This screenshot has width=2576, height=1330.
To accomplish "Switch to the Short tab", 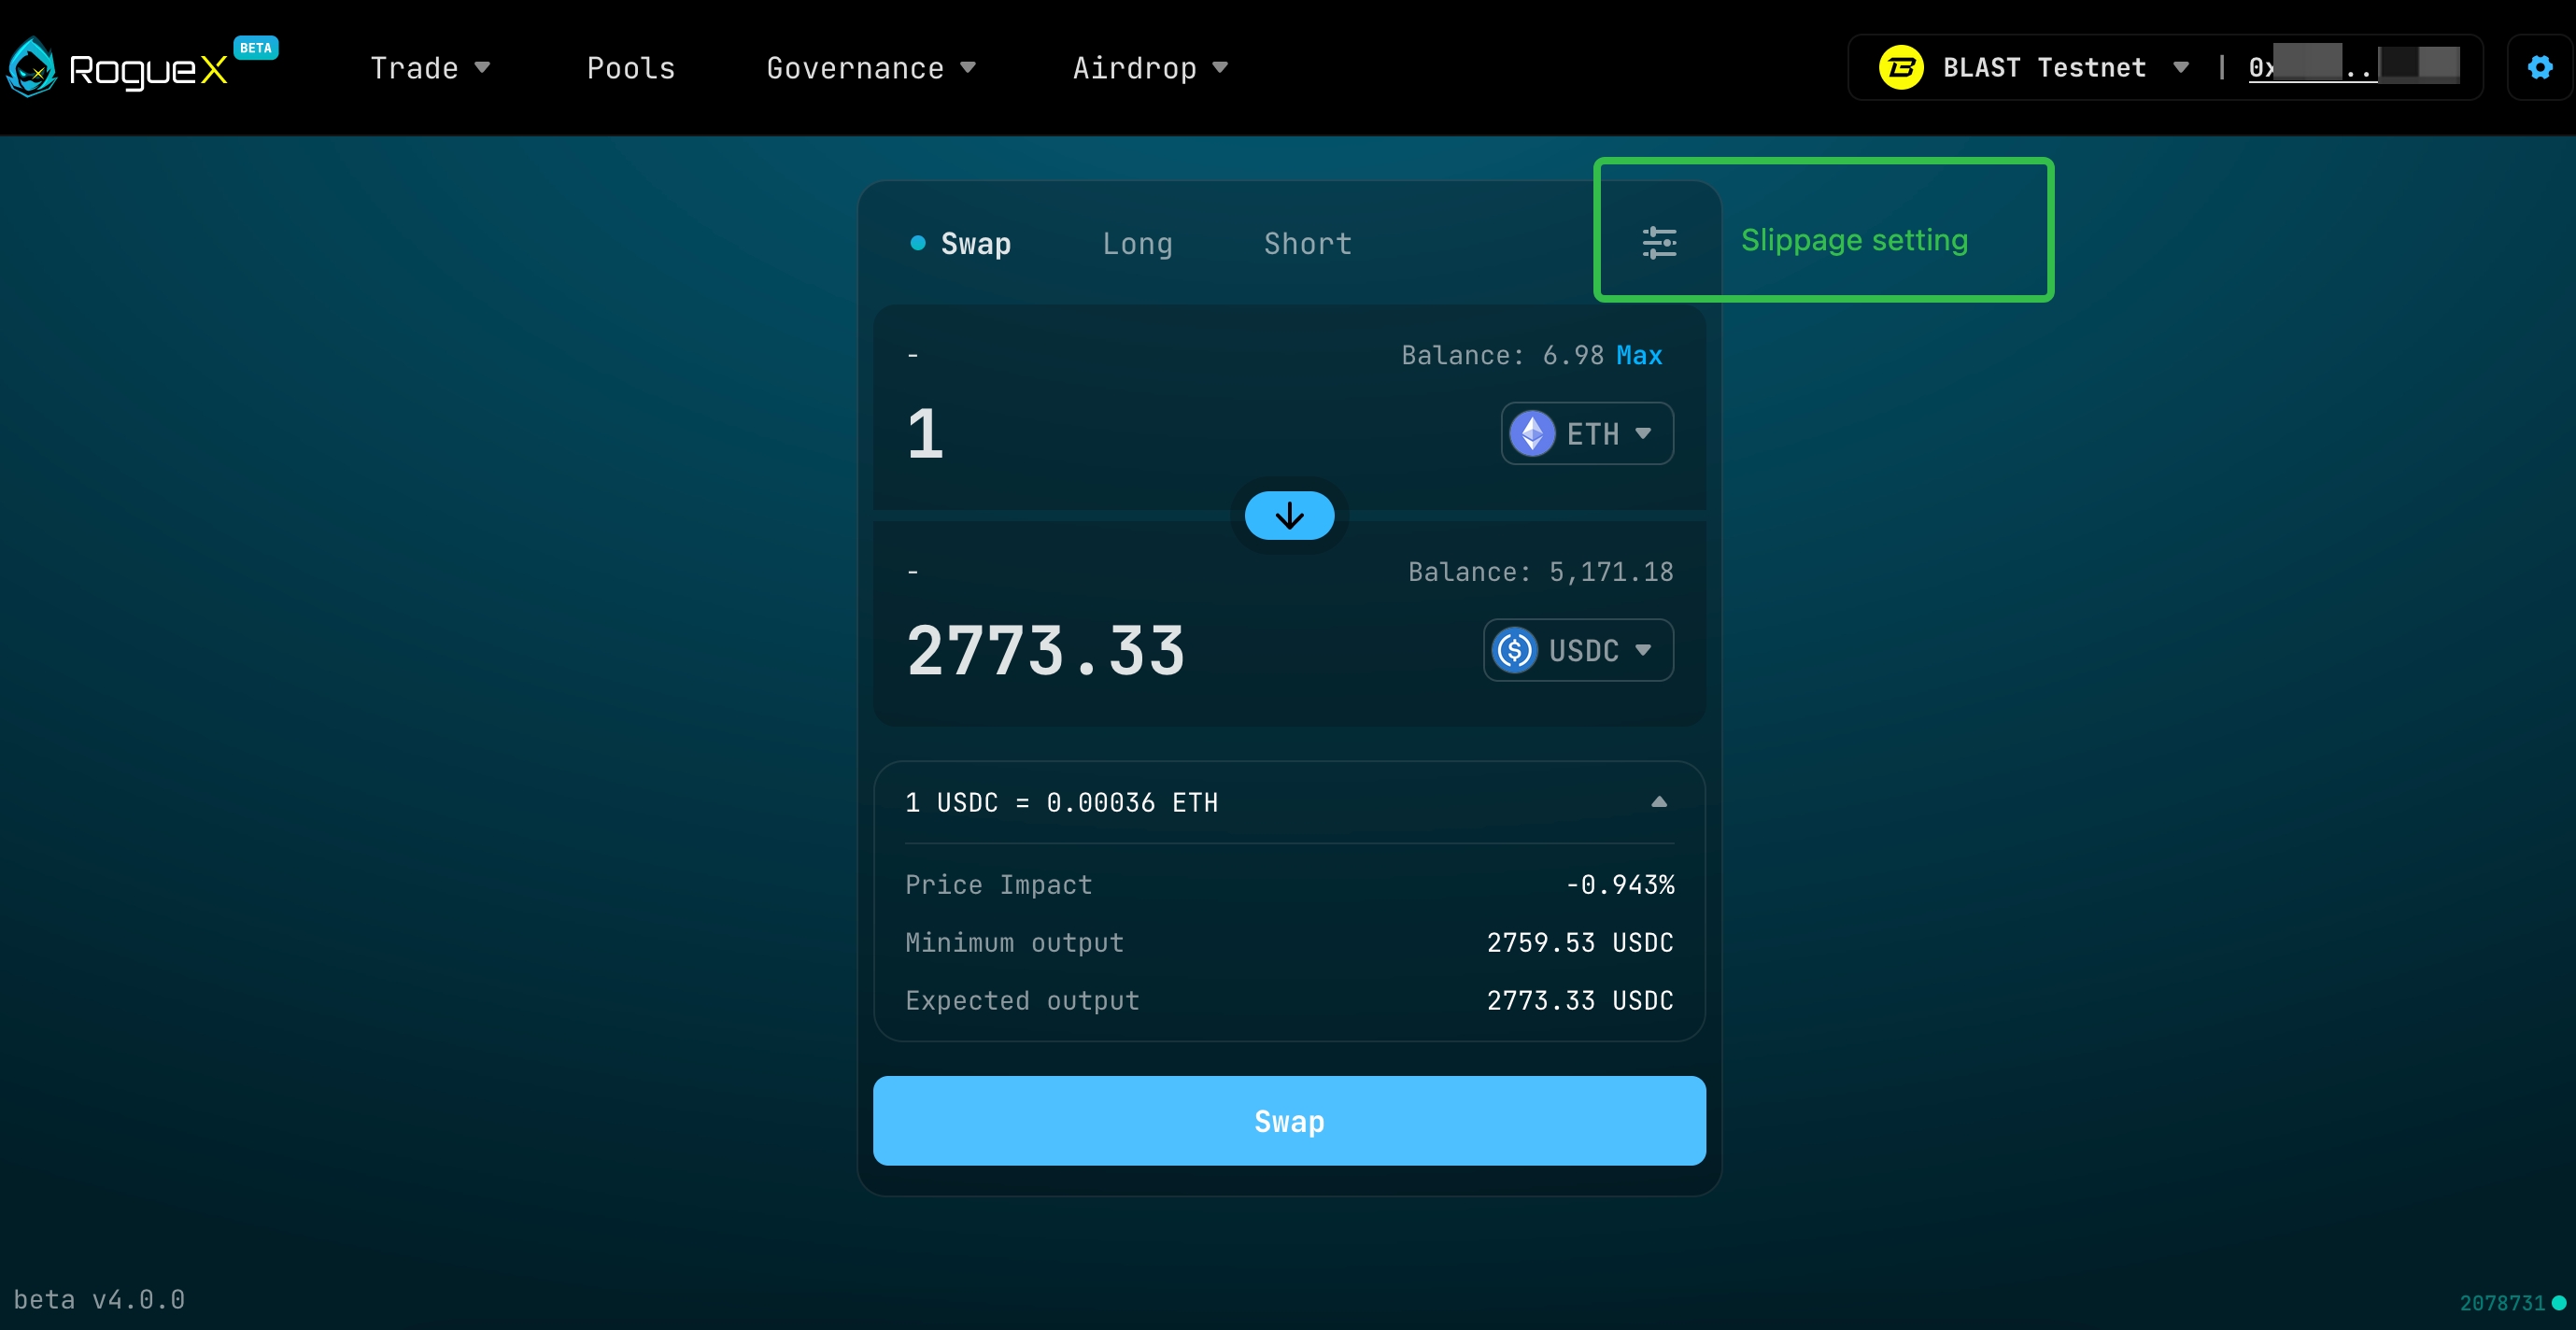I will (1307, 244).
